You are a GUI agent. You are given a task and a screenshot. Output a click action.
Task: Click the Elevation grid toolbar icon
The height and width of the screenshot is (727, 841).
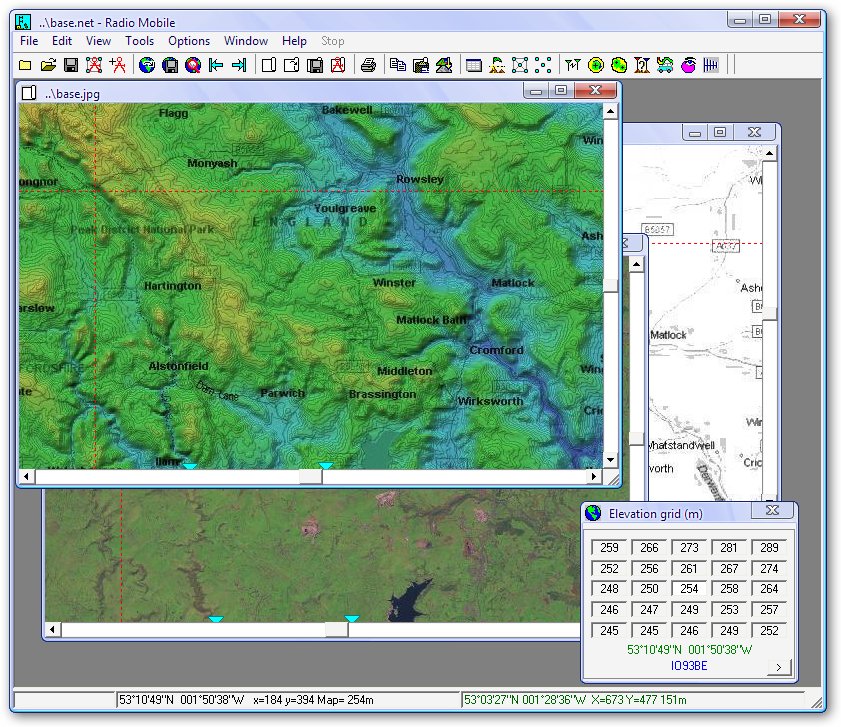tap(474, 66)
